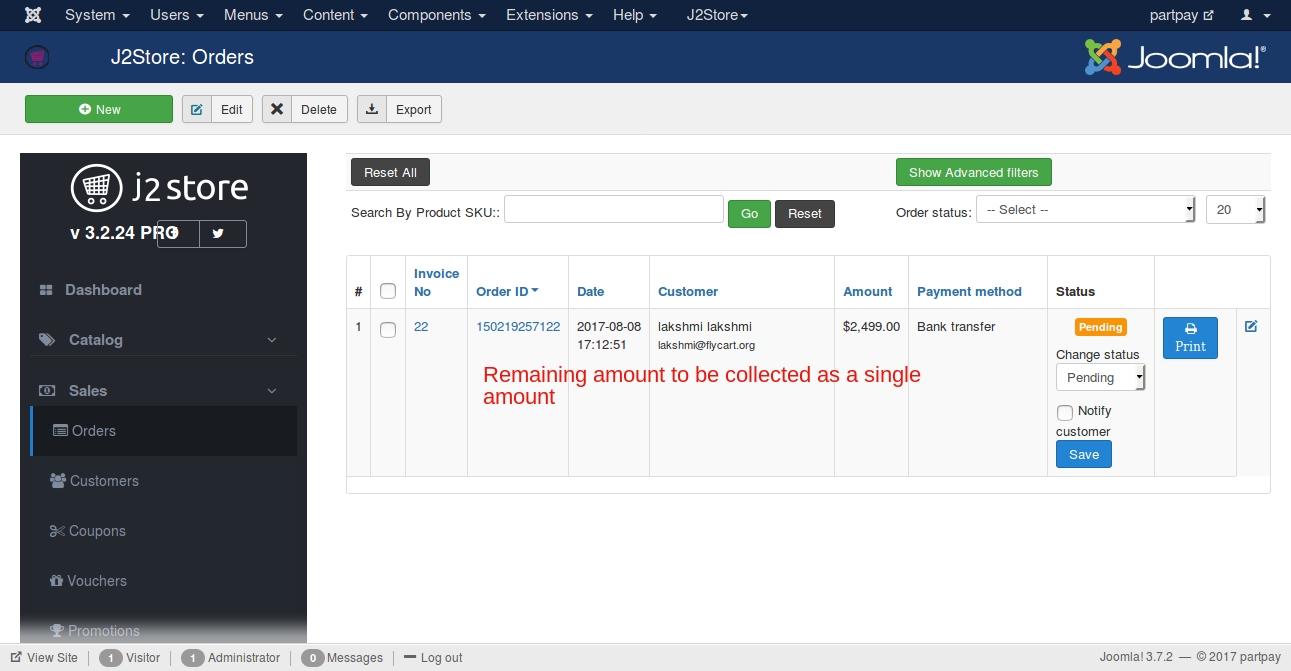This screenshot has width=1291, height=671.
Task: Check the checkbox for order row 1
Action: point(388,330)
